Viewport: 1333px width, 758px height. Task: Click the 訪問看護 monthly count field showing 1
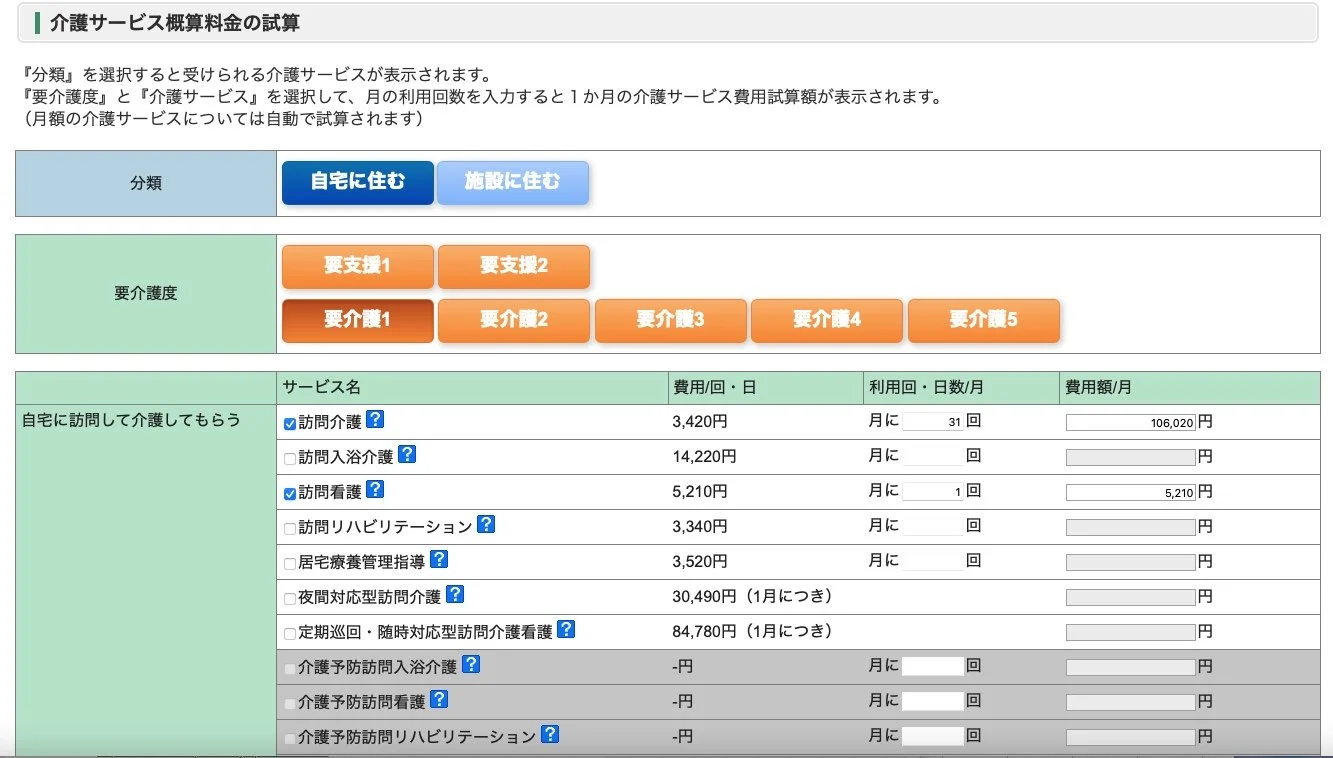click(x=933, y=492)
